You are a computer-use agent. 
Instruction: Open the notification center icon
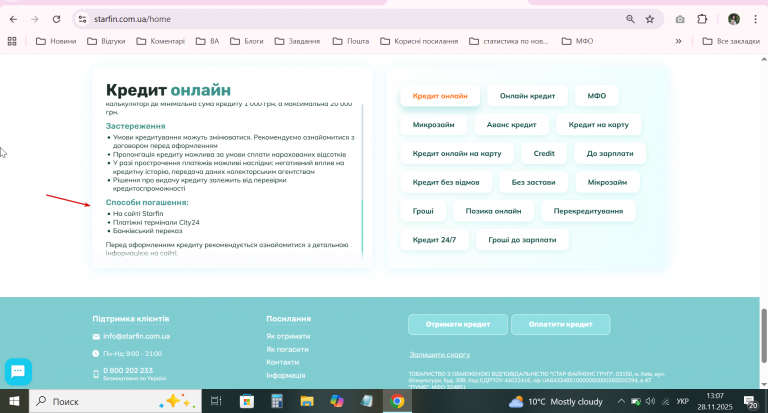point(751,402)
